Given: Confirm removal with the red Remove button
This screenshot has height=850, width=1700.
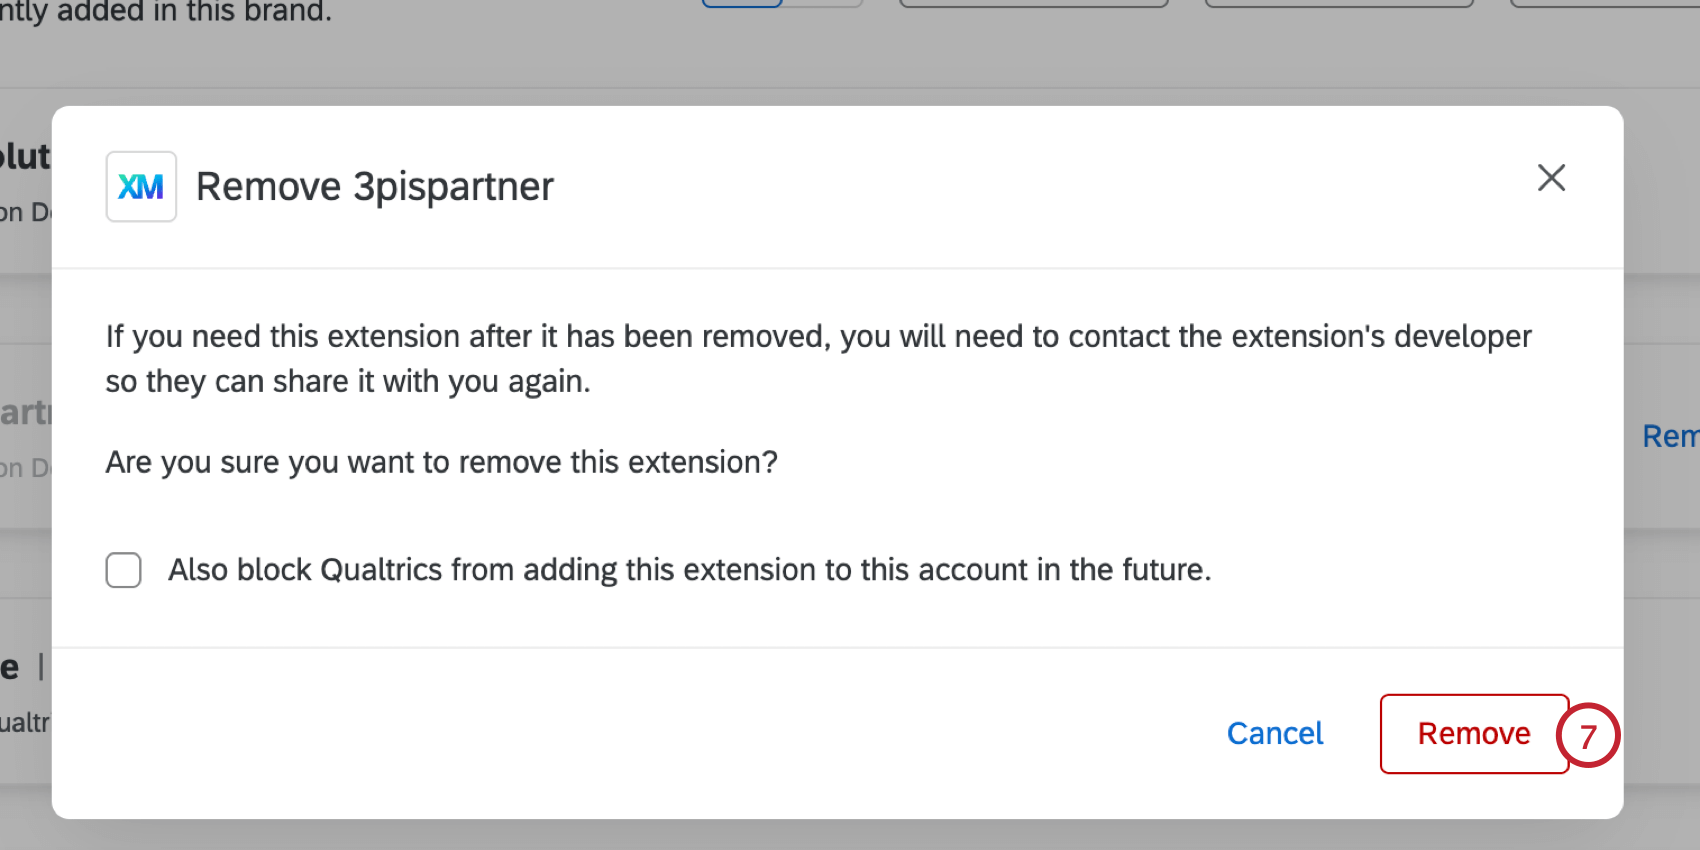Looking at the screenshot, I should (1473, 734).
